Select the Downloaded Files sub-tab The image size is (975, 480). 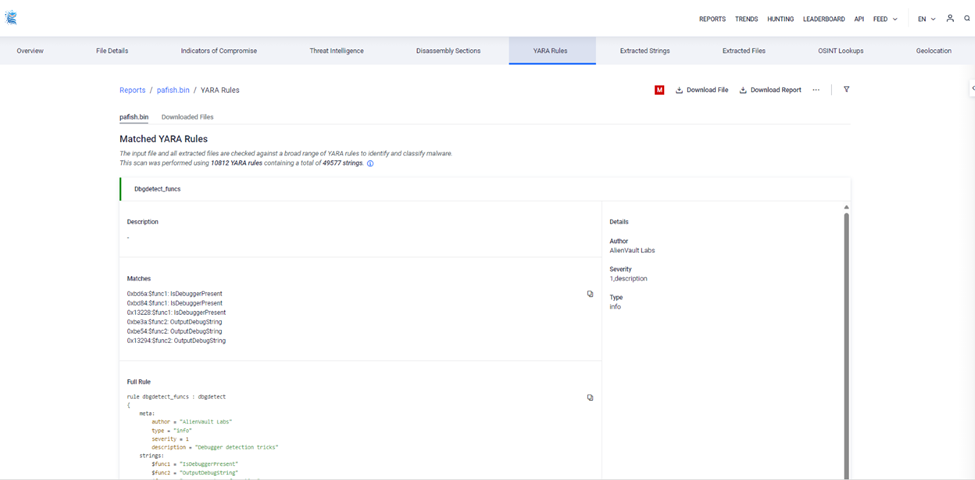click(187, 117)
